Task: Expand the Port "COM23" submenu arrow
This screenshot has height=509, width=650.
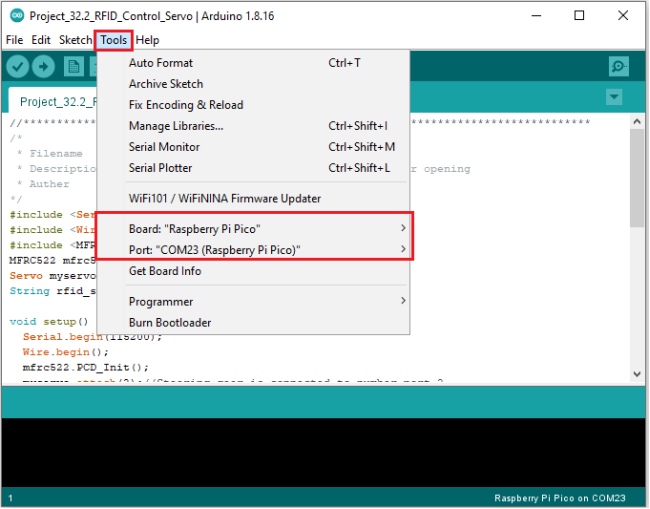Action: tap(403, 249)
